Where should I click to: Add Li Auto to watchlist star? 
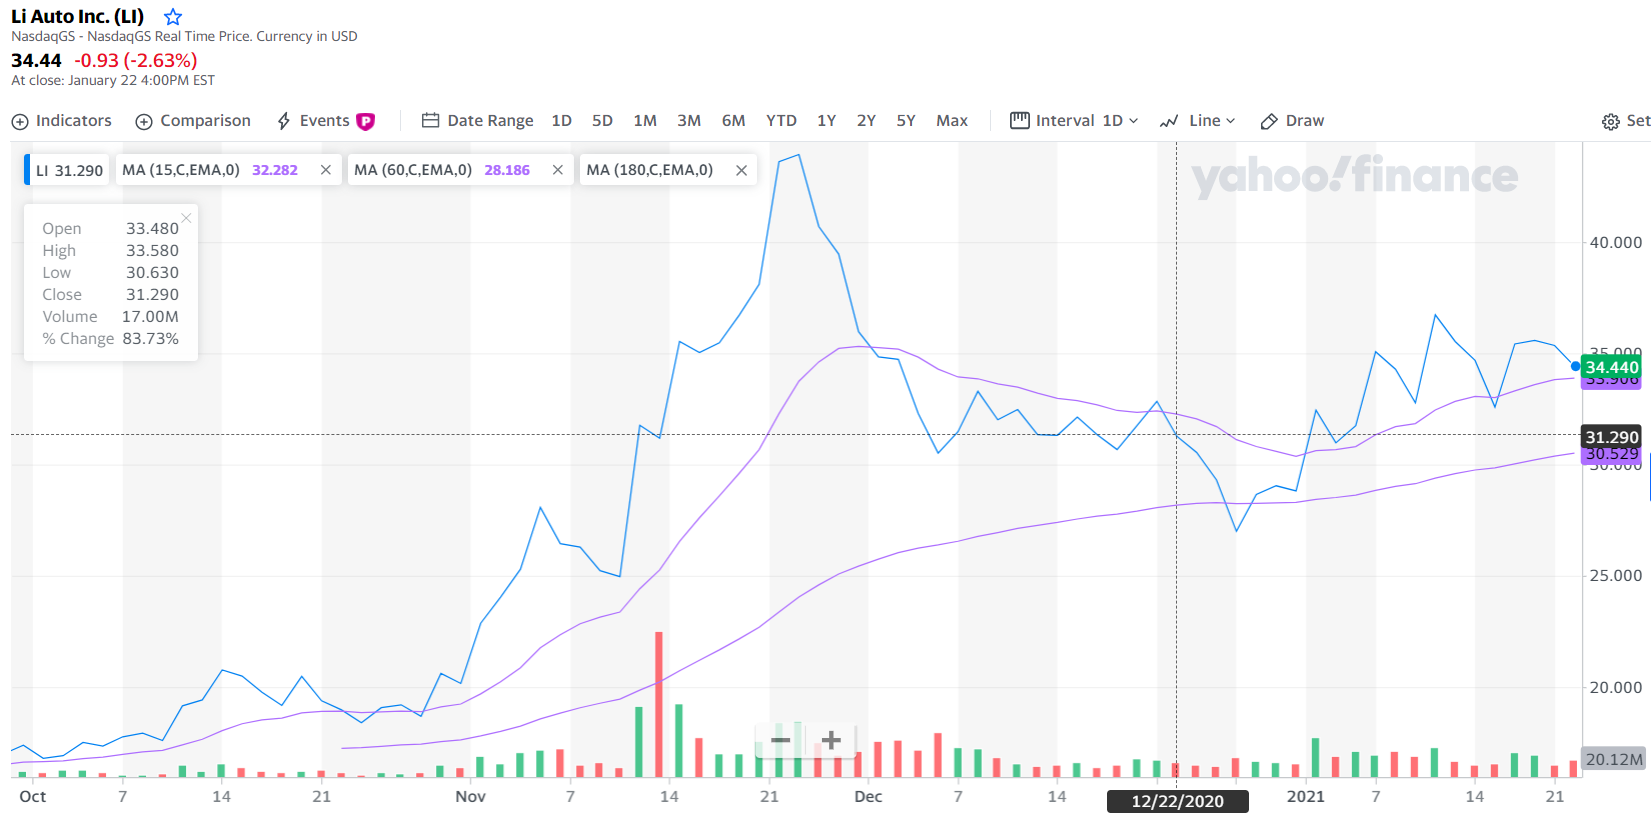pyautogui.click(x=173, y=17)
